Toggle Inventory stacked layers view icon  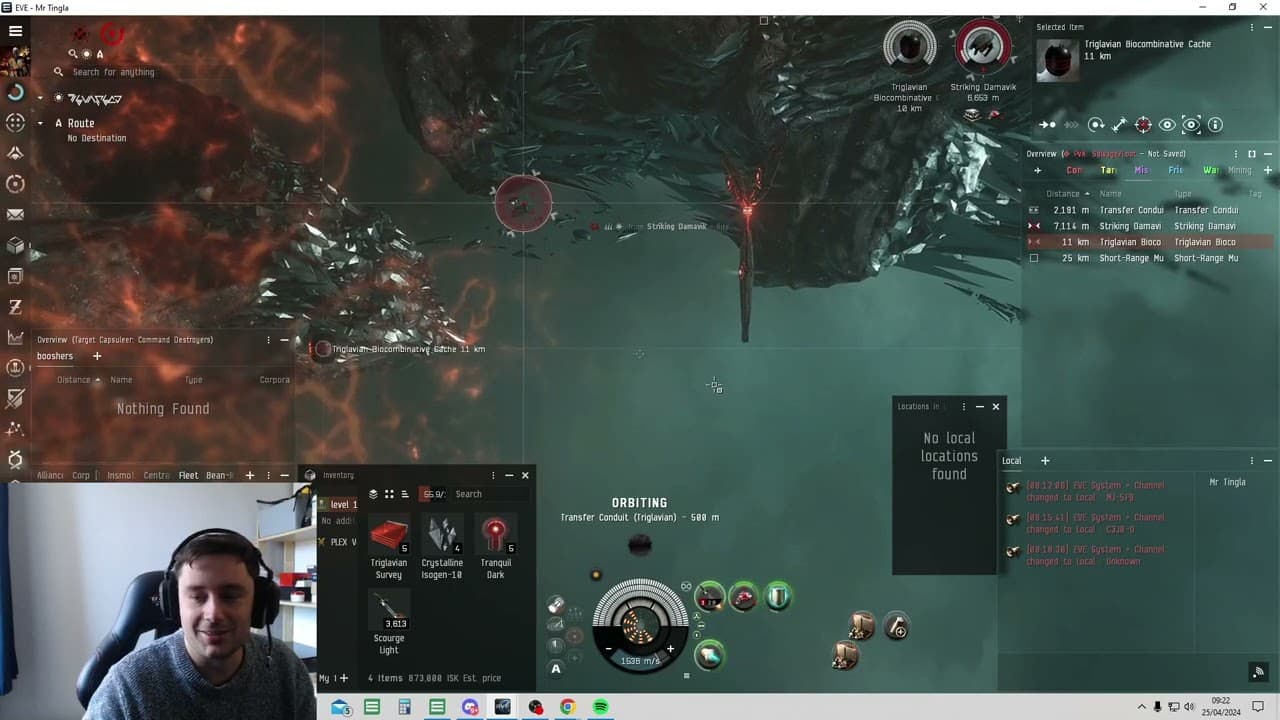373,494
